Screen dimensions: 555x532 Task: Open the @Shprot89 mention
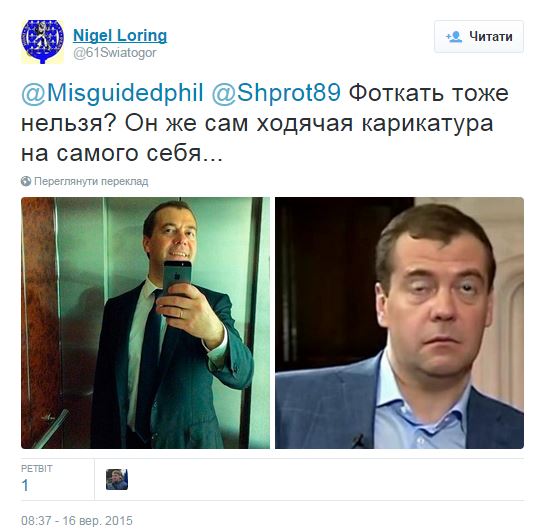click(x=276, y=93)
